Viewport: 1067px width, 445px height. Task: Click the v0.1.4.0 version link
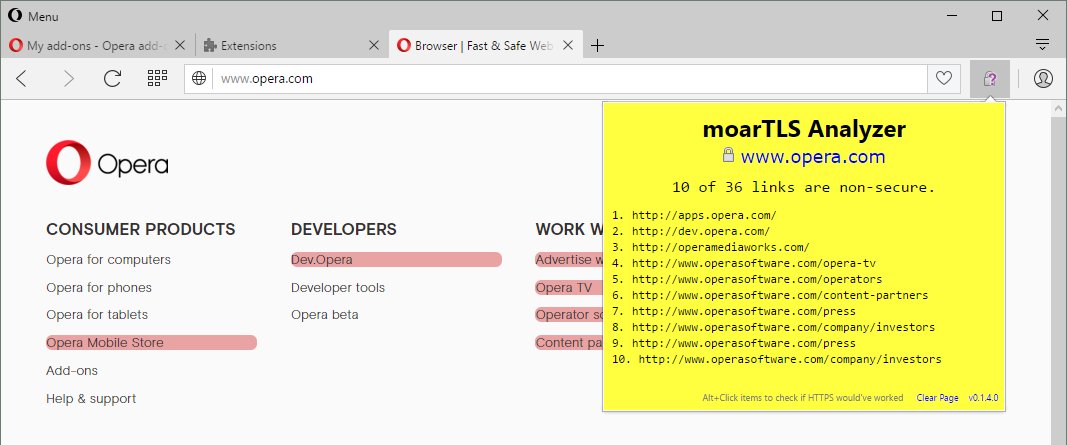[x=983, y=398]
